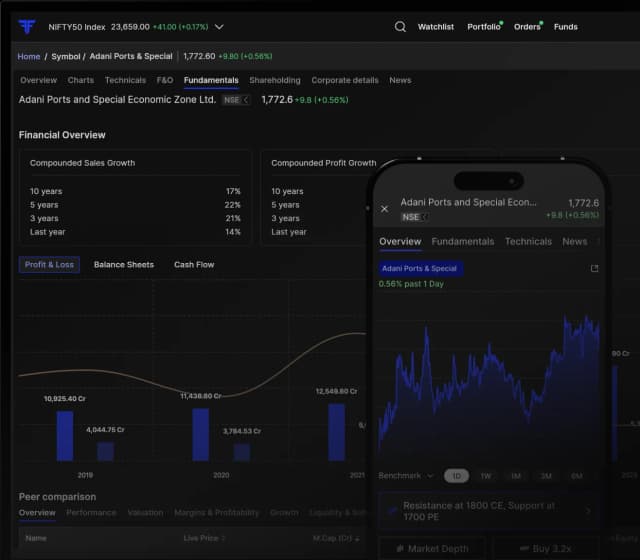Sort peer table by Live Price
Screen dimensions: 640x560
click(204, 538)
